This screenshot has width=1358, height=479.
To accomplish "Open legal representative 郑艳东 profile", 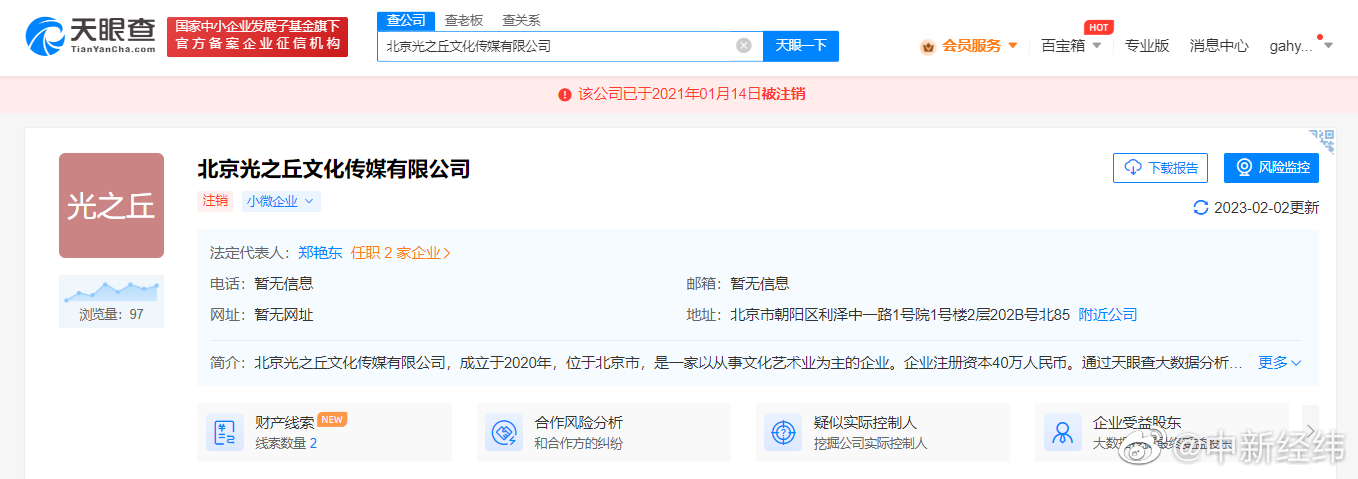I will [x=320, y=253].
